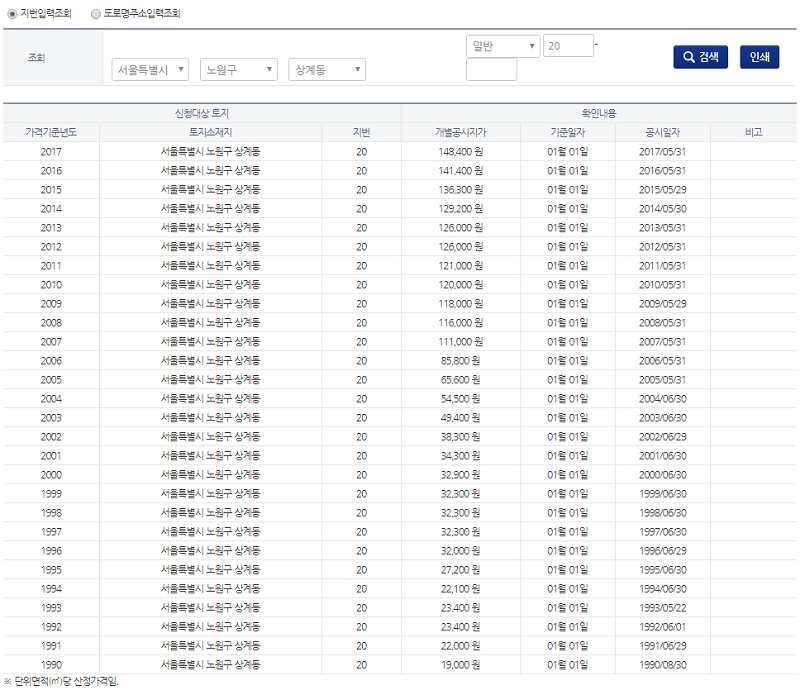Click the 확인내용 group header

coord(599,113)
